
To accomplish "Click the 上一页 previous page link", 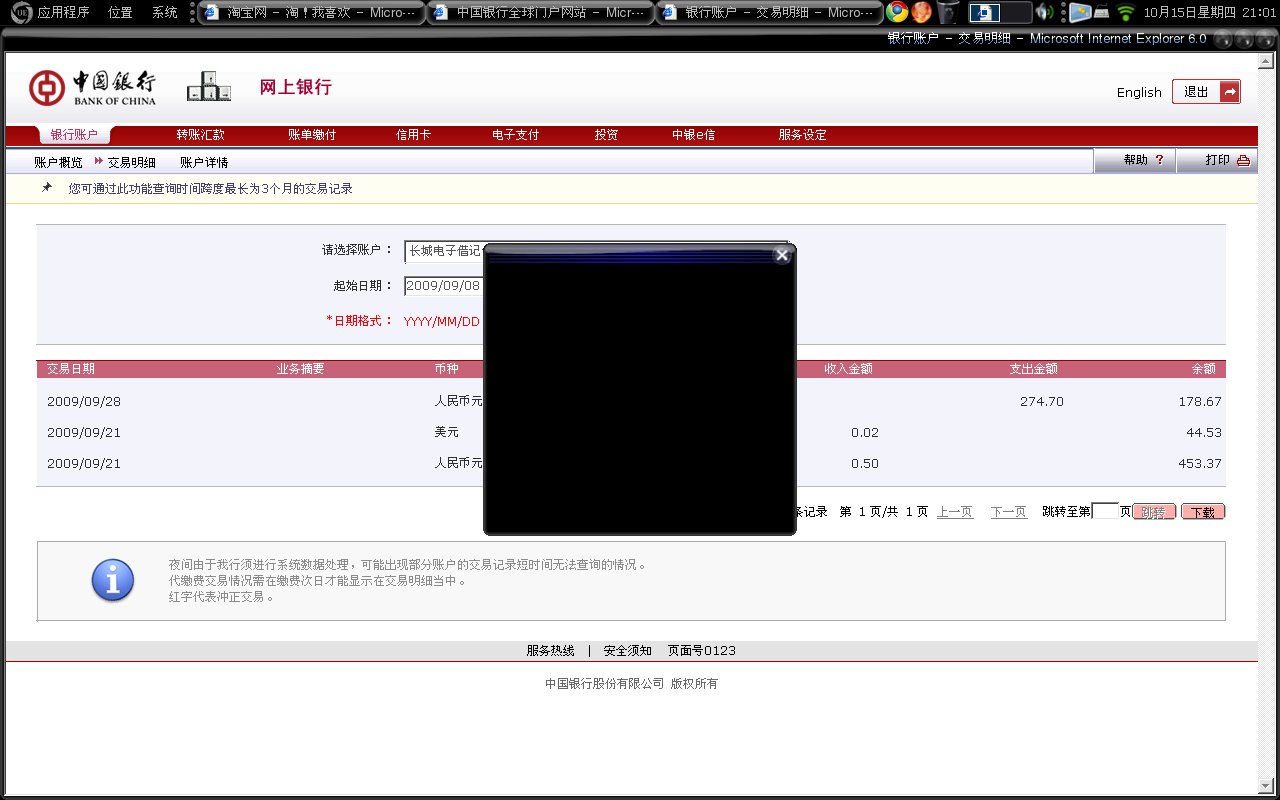I will pos(954,512).
